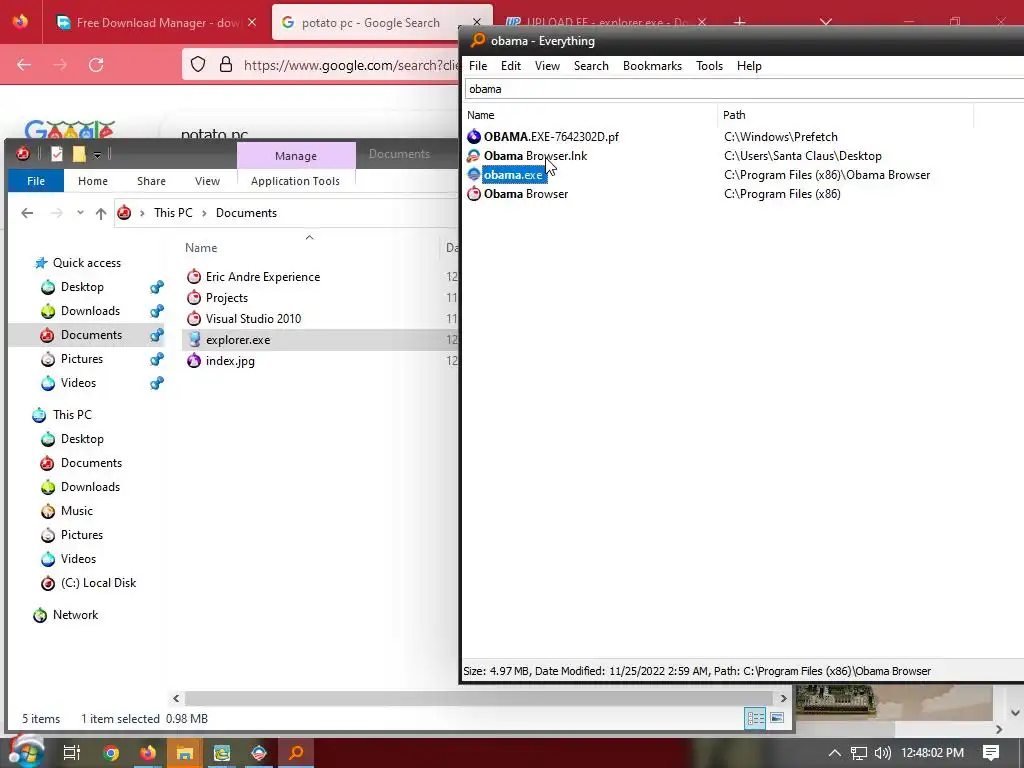Viewport: 1024px width, 768px height.
Task: Open the Projects folder
Action: (x=227, y=298)
